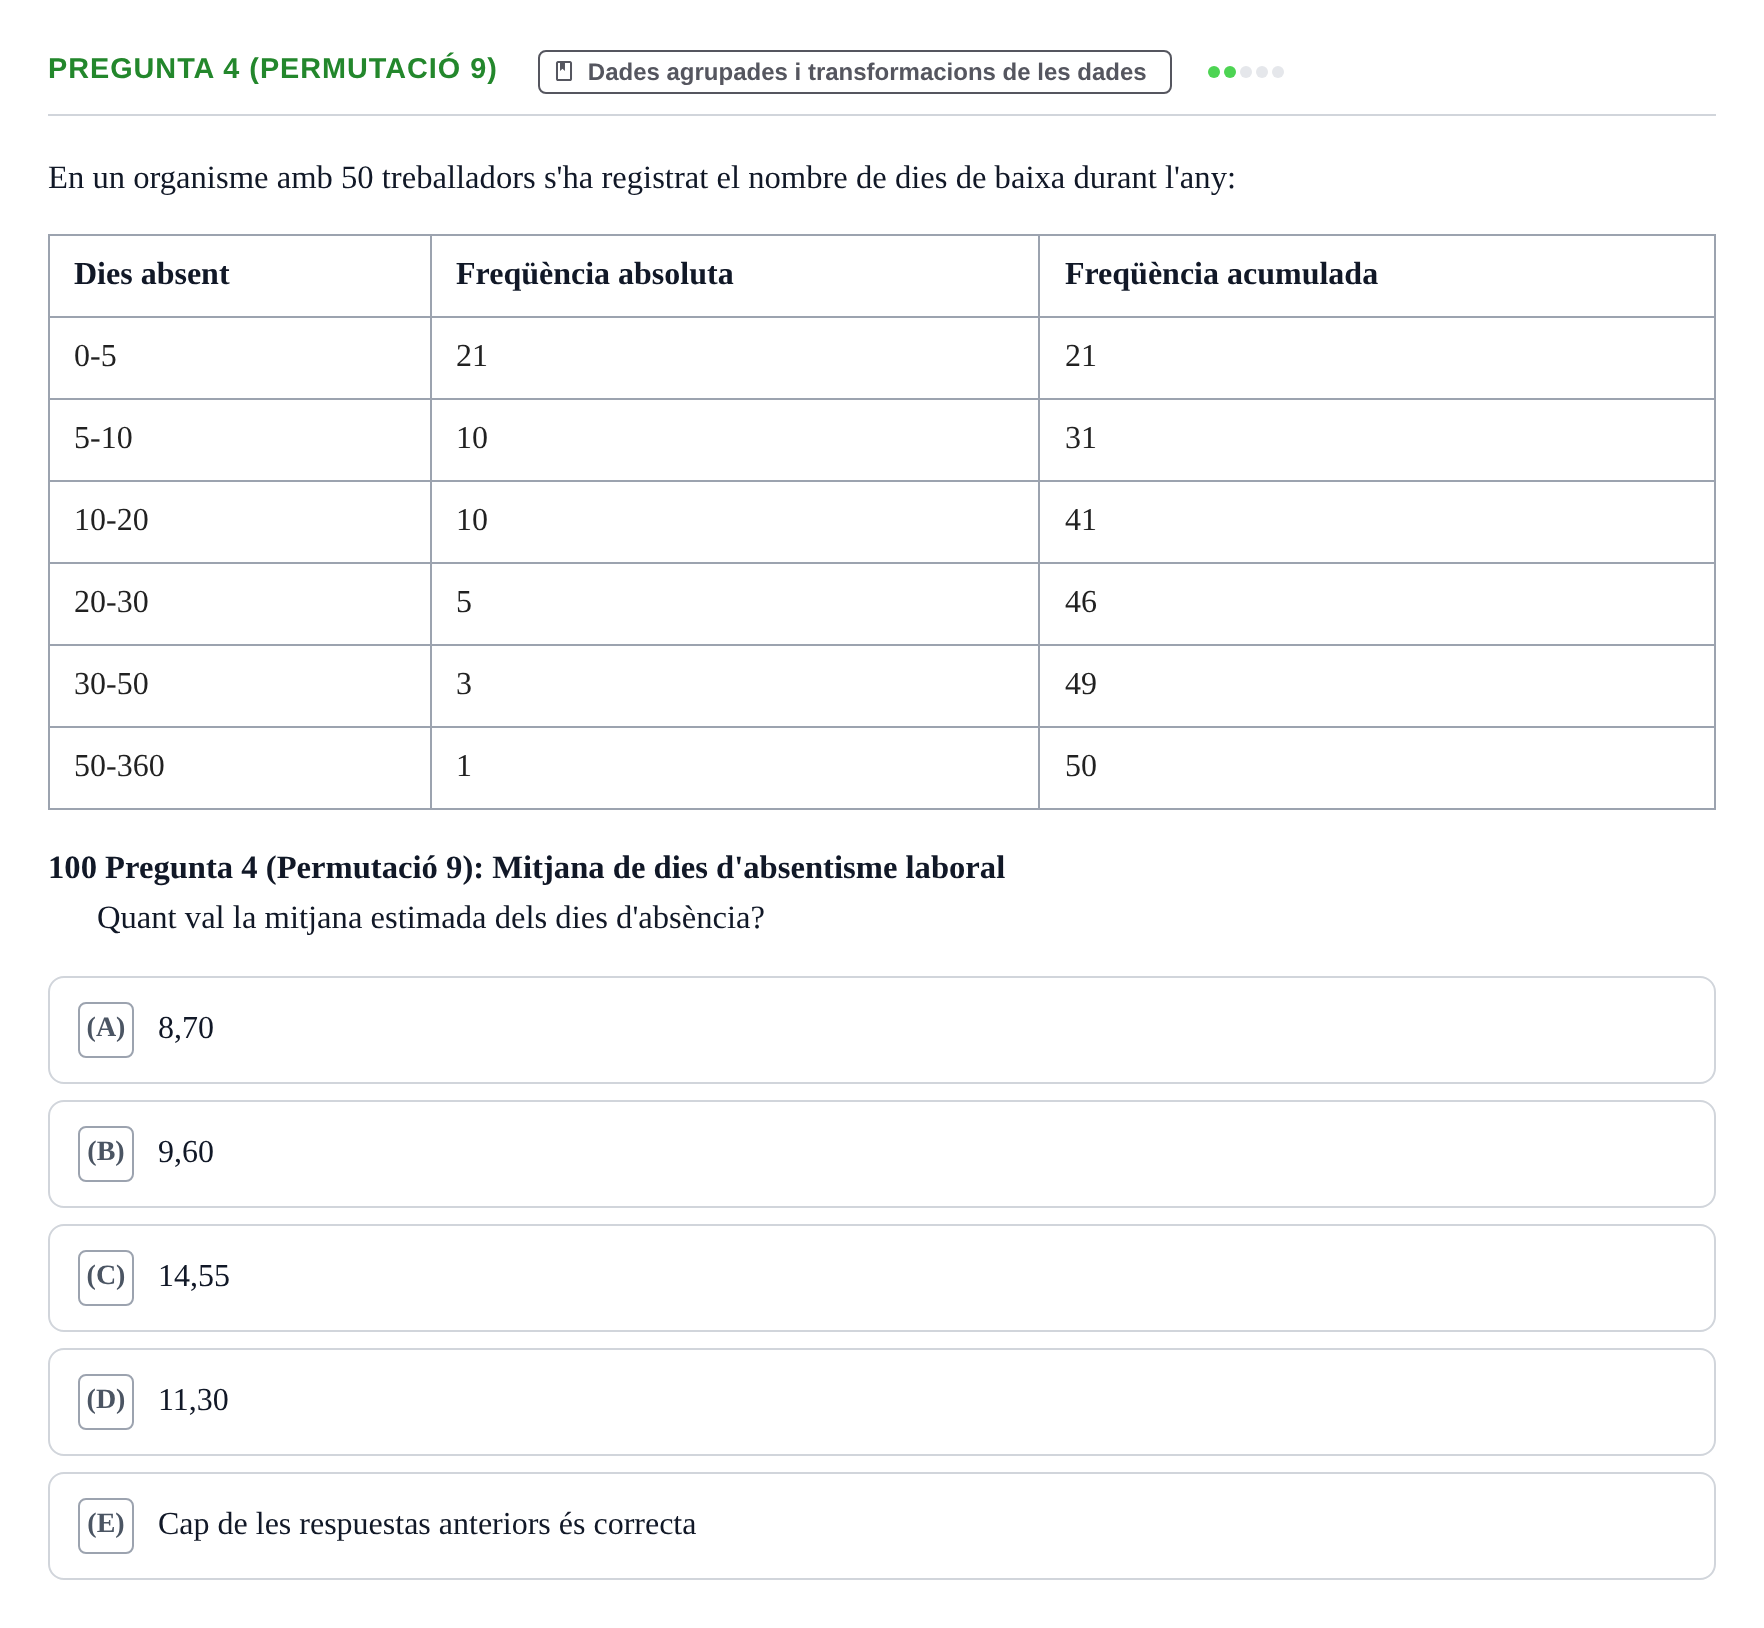Click the '5-10' interval cell

[x=240, y=440]
